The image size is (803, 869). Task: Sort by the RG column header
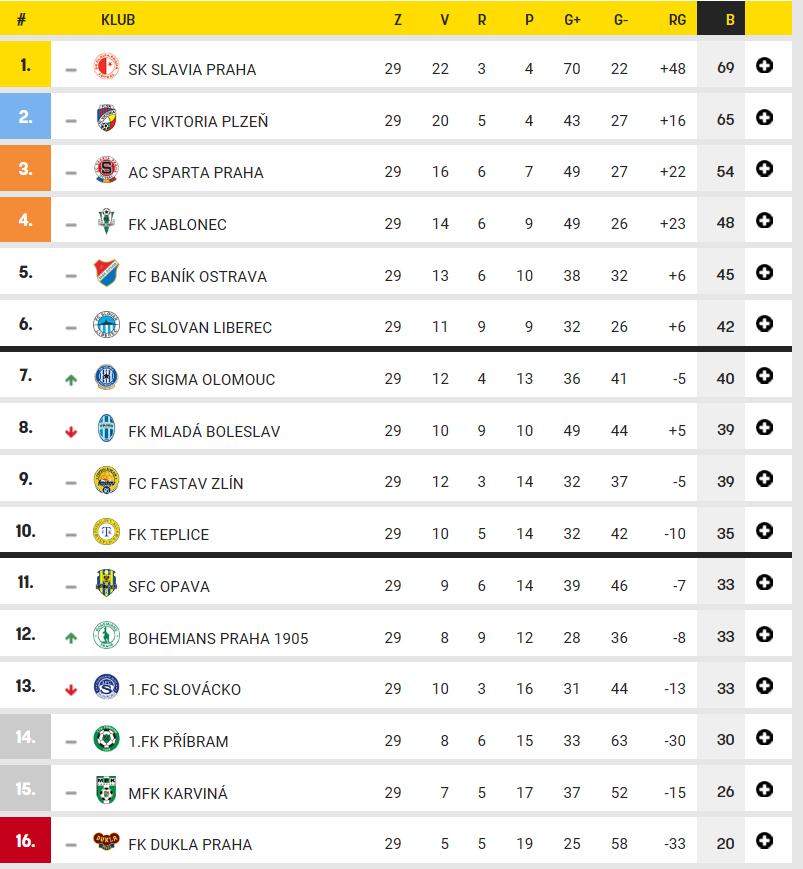(x=677, y=20)
